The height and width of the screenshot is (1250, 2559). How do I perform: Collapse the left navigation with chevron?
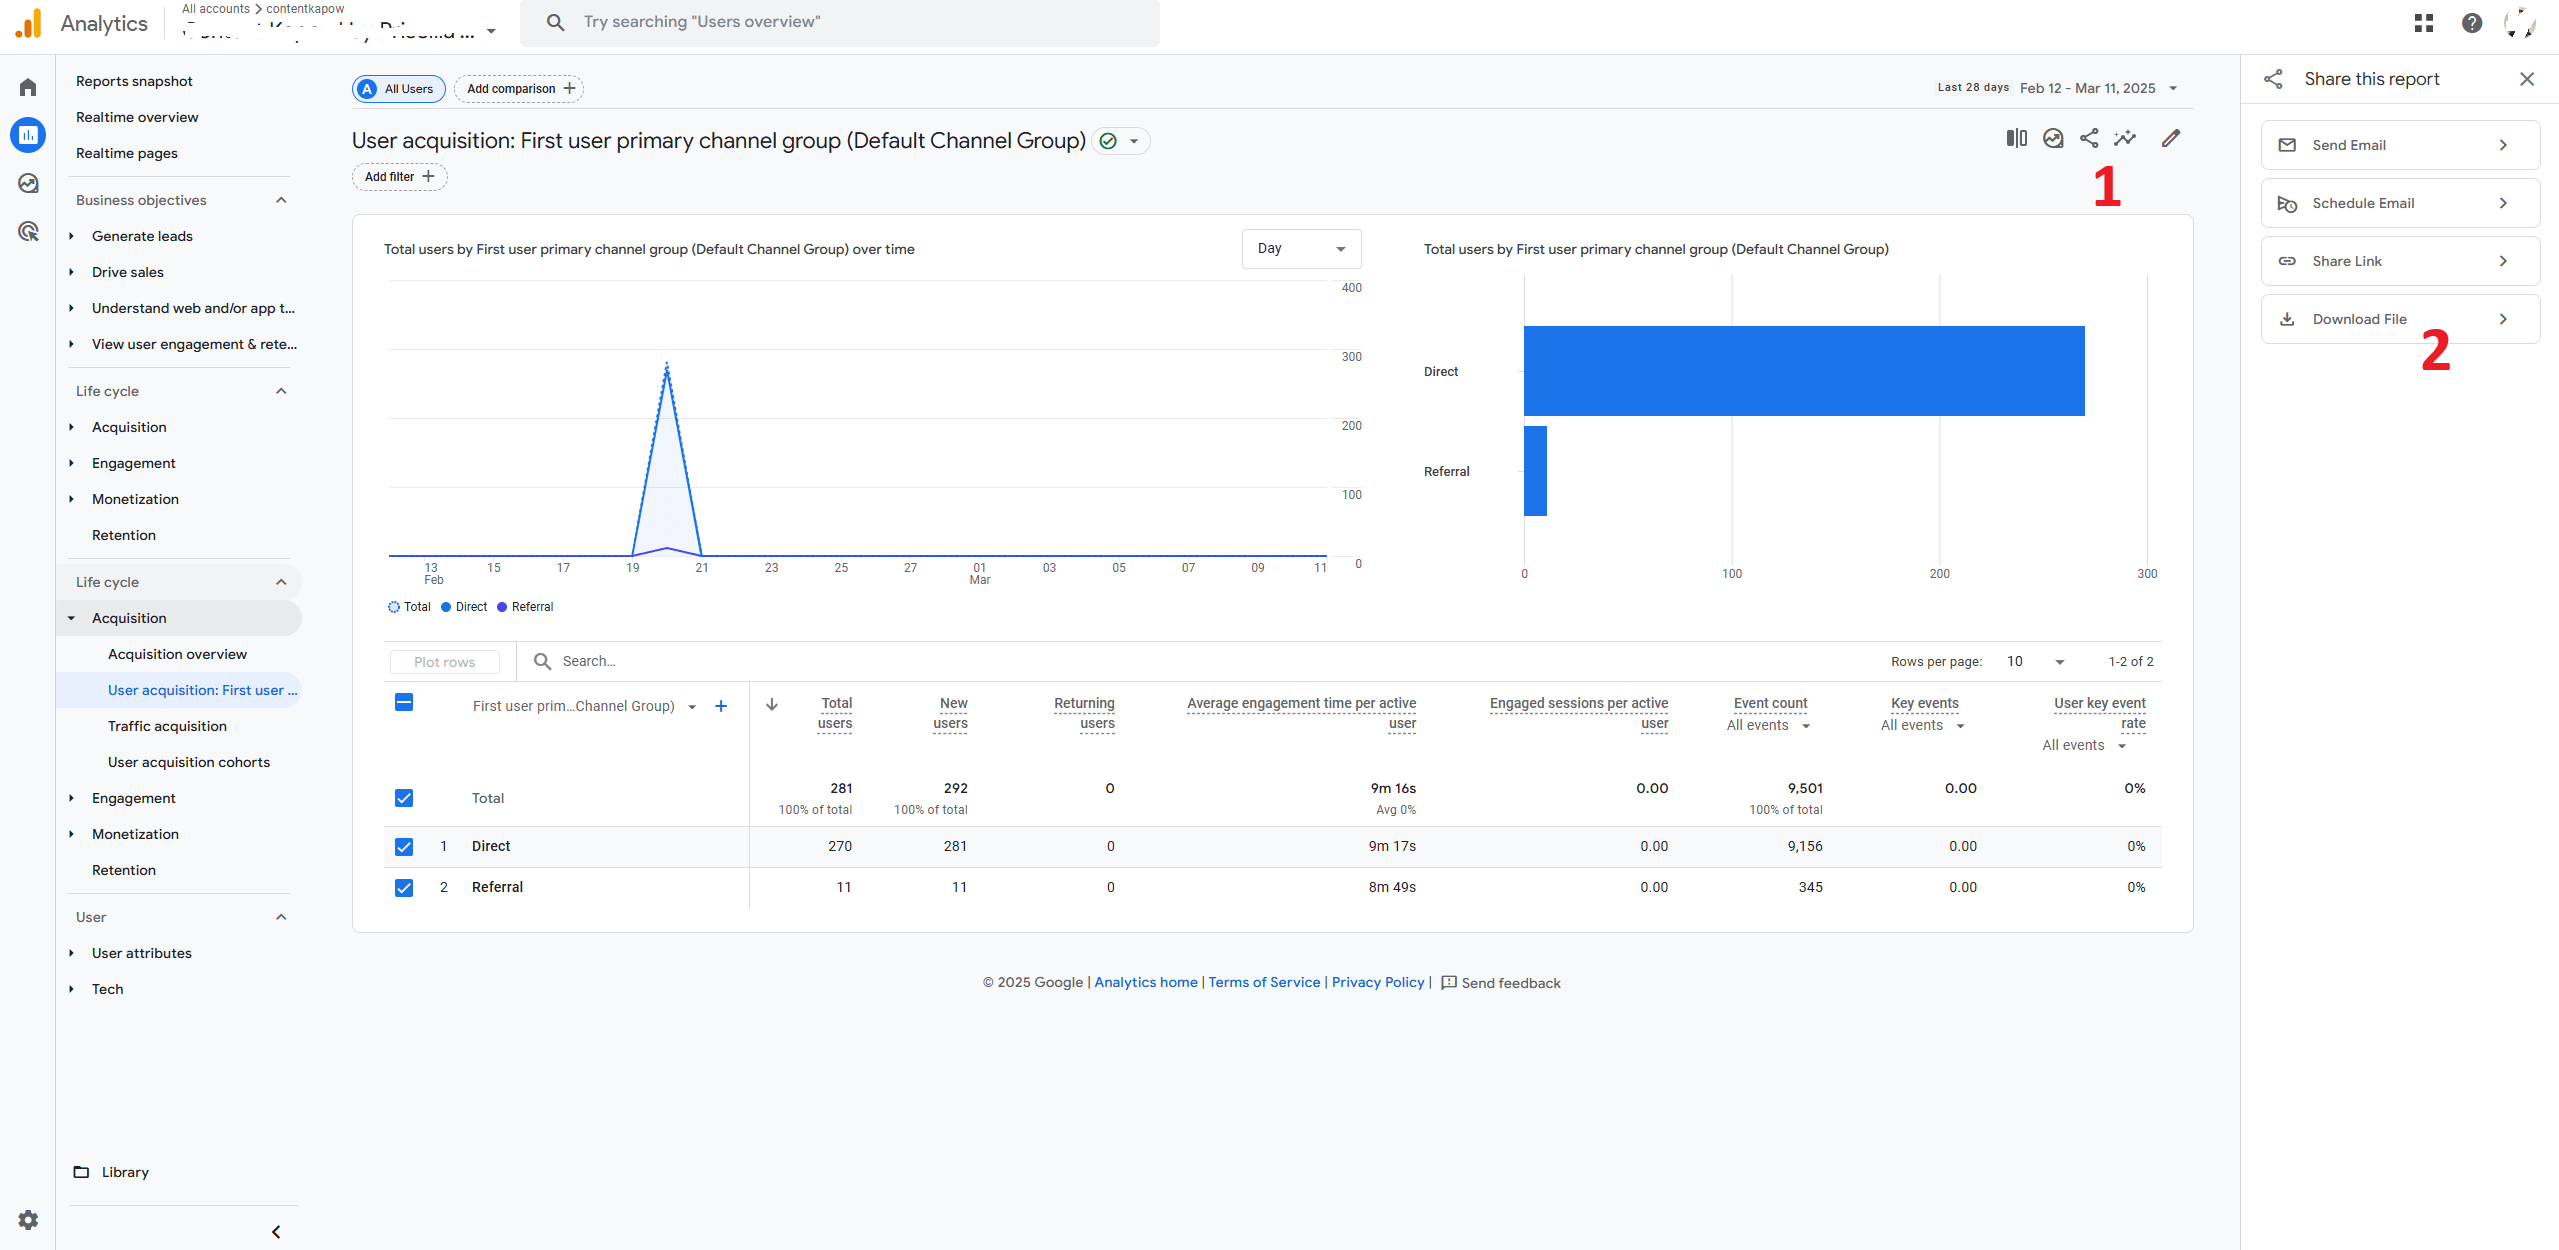pyautogui.click(x=276, y=1232)
